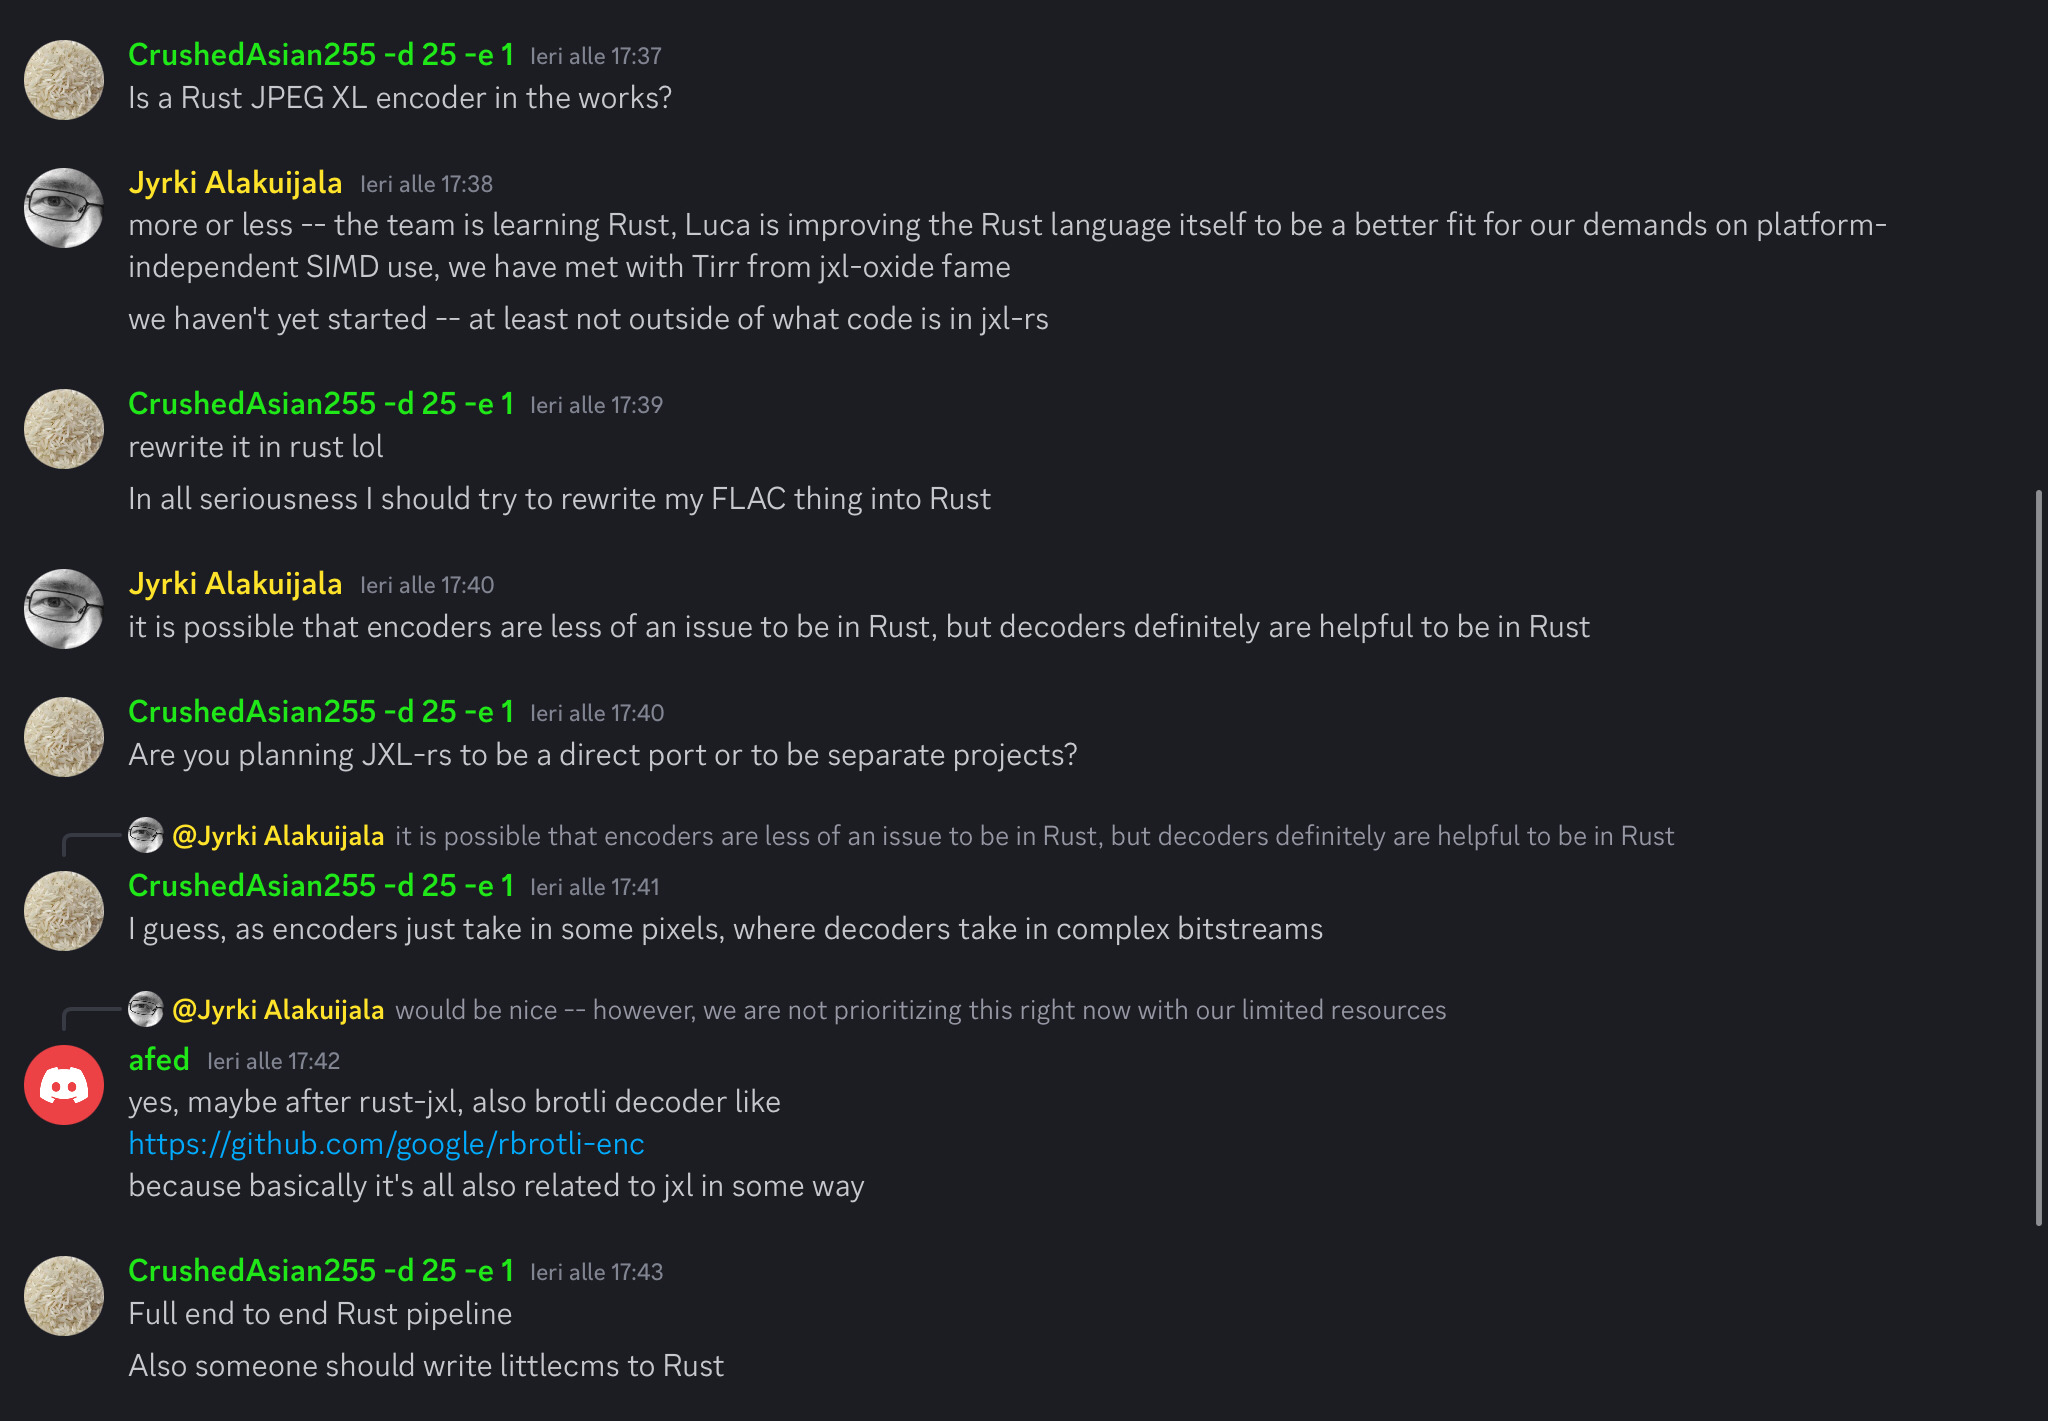Click CrushedAsian255 username at 17:37 message

pyautogui.click(x=321, y=55)
